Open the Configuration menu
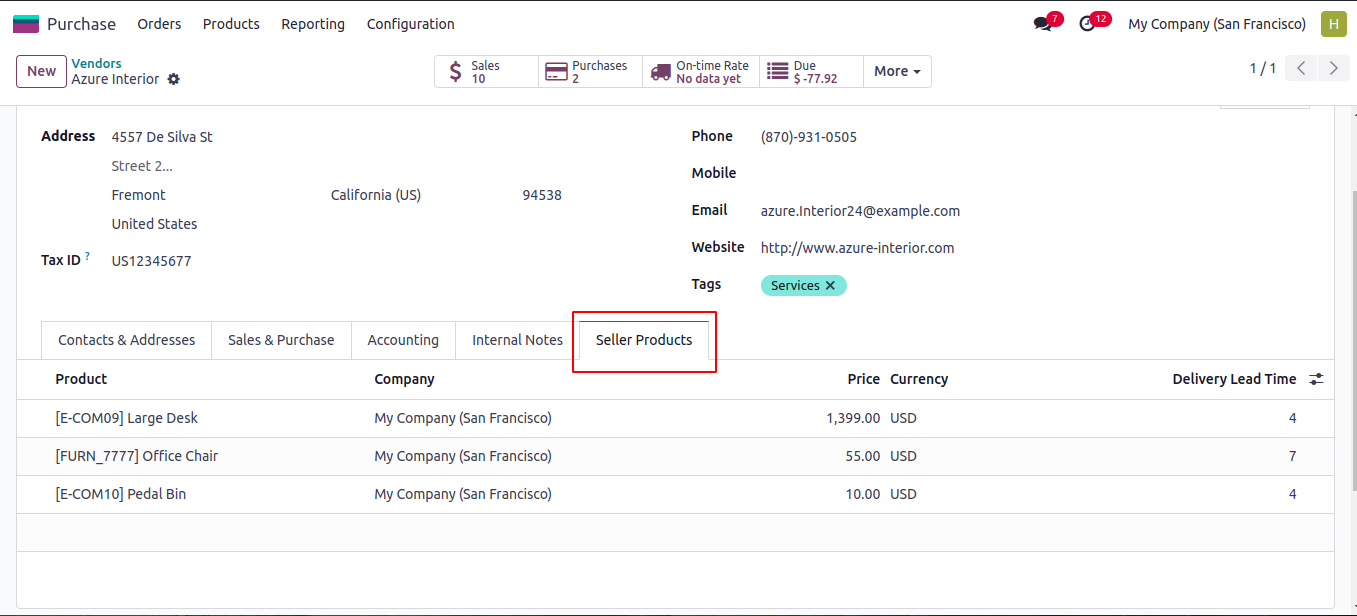The width and height of the screenshot is (1357, 616). click(411, 24)
